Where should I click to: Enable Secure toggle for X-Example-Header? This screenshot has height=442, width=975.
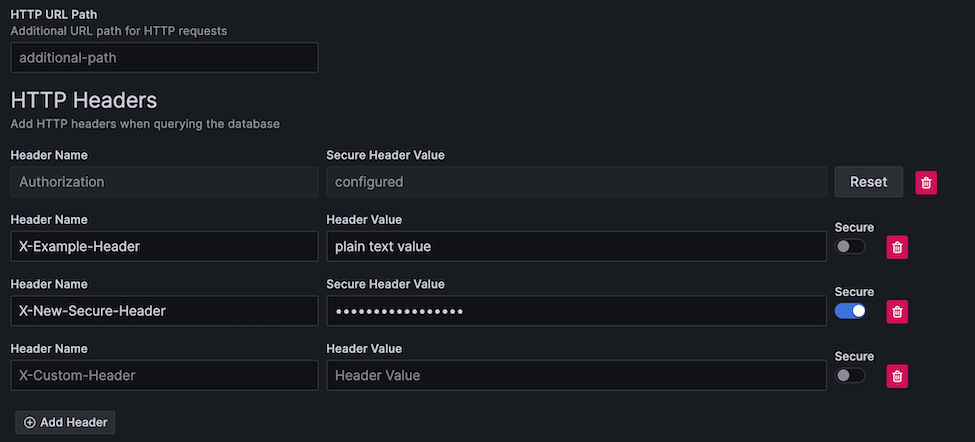pos(850,247)
